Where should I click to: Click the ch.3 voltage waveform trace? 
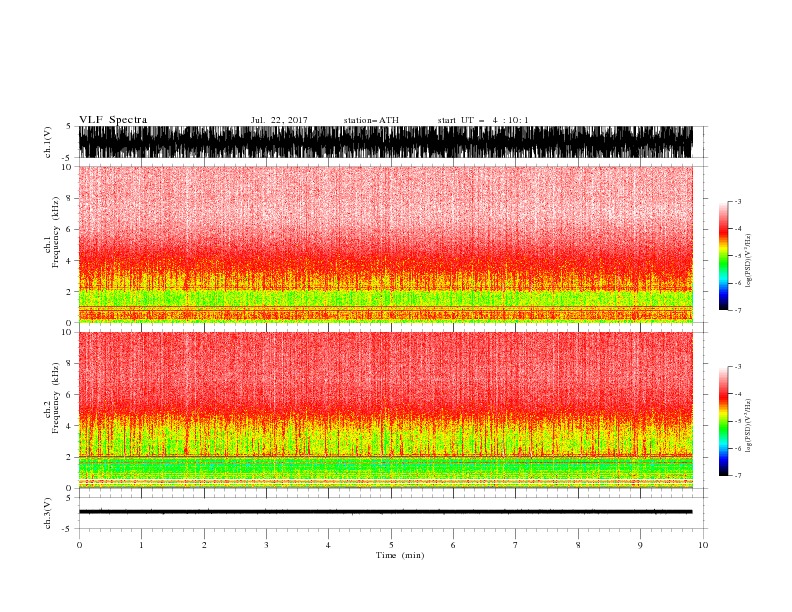point(385,512)
